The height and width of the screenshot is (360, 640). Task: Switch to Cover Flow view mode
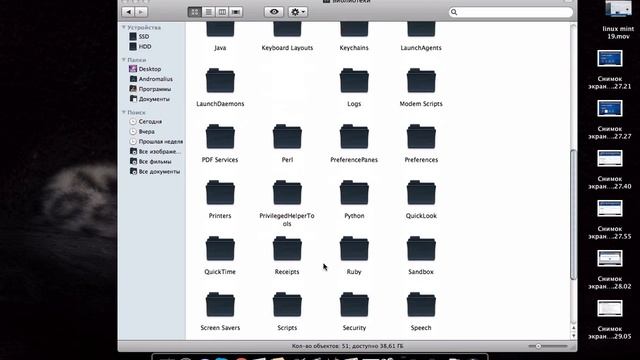[236, 12]
